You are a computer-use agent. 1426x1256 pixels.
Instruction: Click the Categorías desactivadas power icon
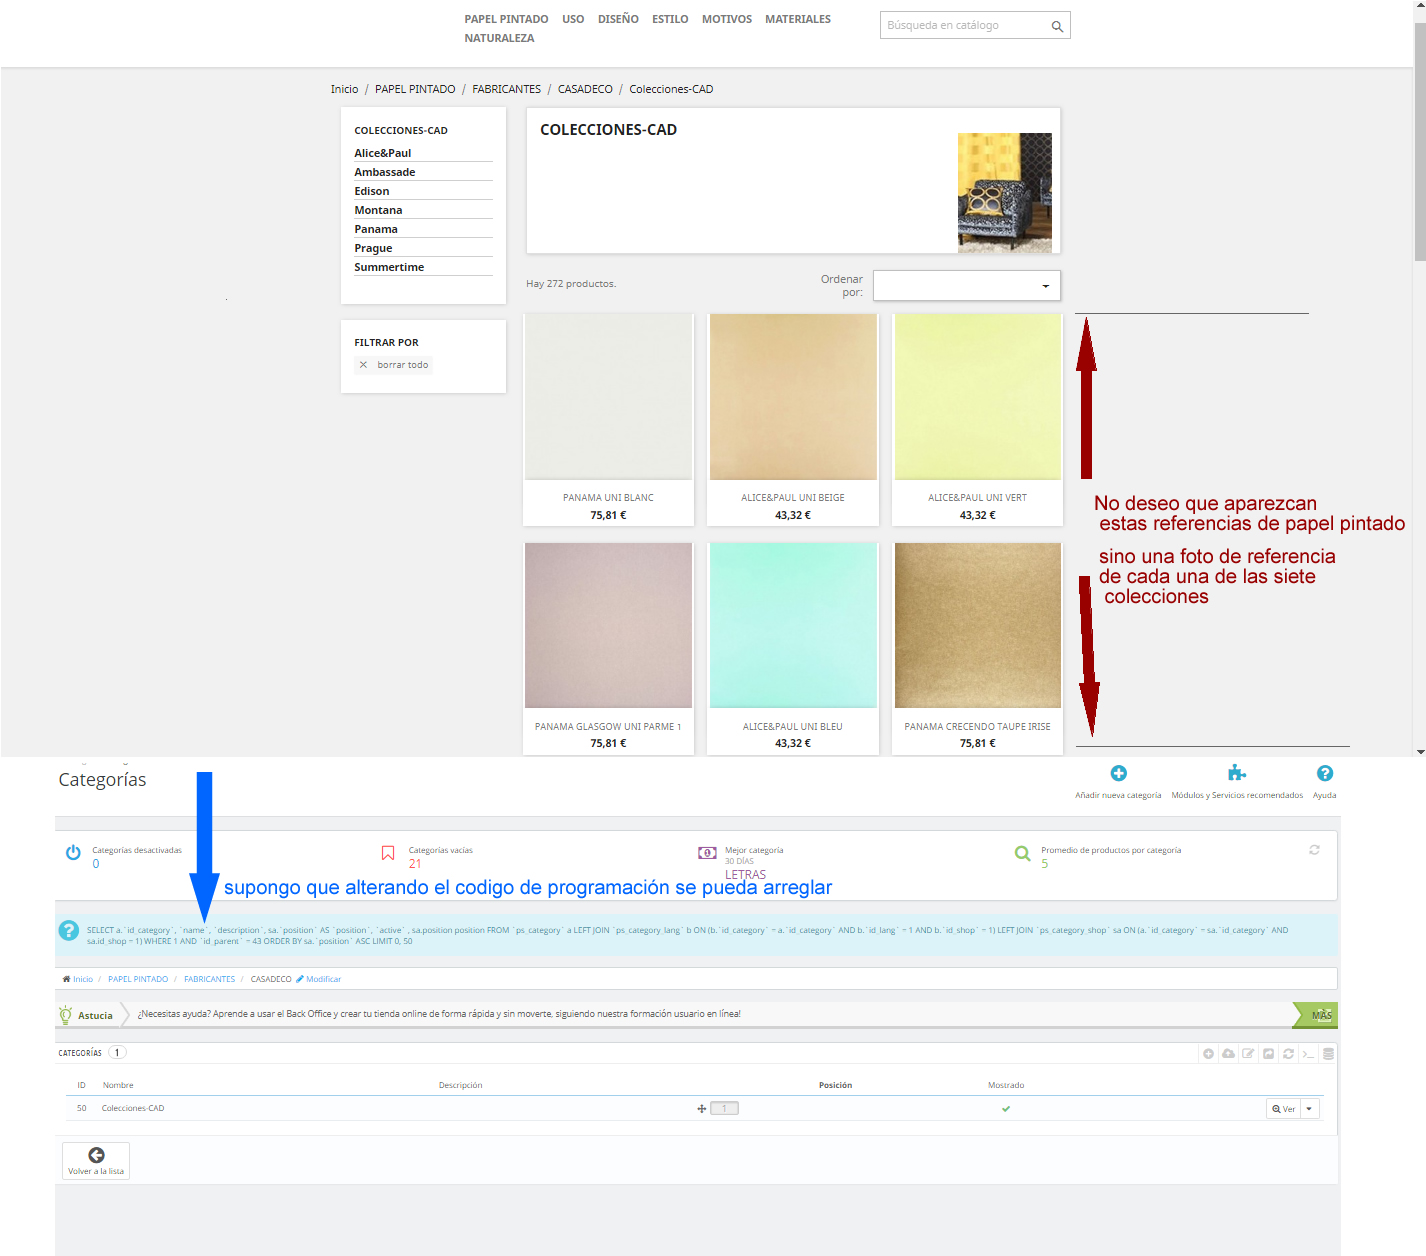click(73, 853)
